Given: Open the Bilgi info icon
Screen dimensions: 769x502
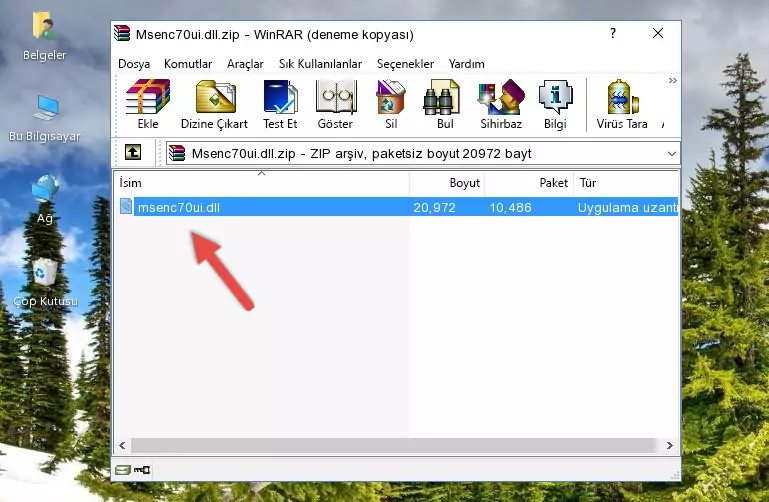Looking at the screenshot, I should (x=555, y=104).
